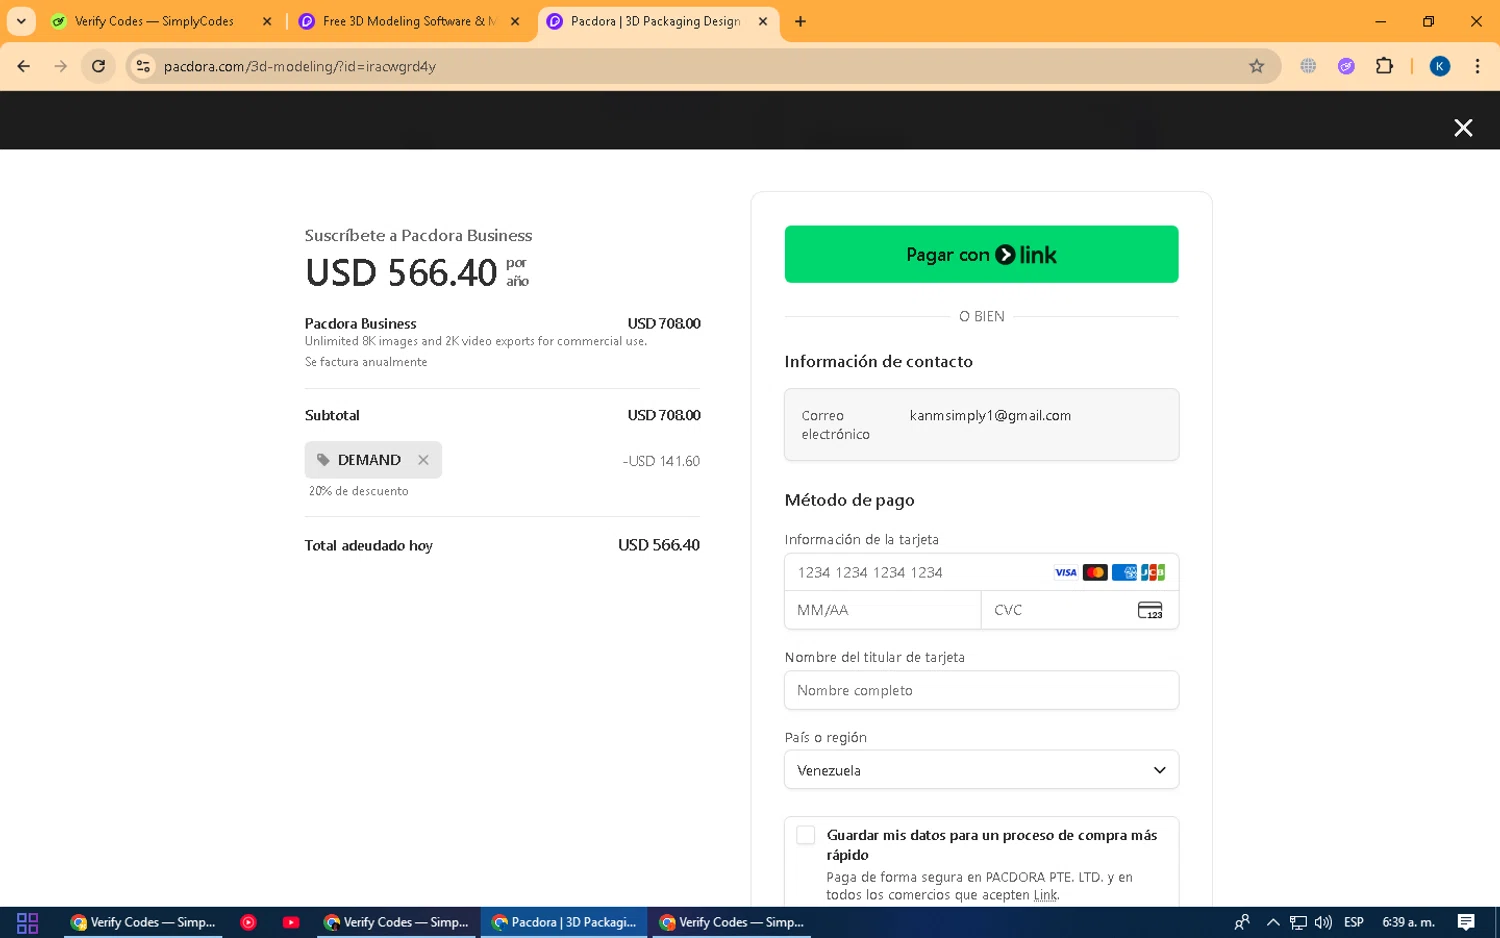This screenshot has height=938, width=1500.
Task: Open Windows Start menu
Action: (x=27, y=922)
